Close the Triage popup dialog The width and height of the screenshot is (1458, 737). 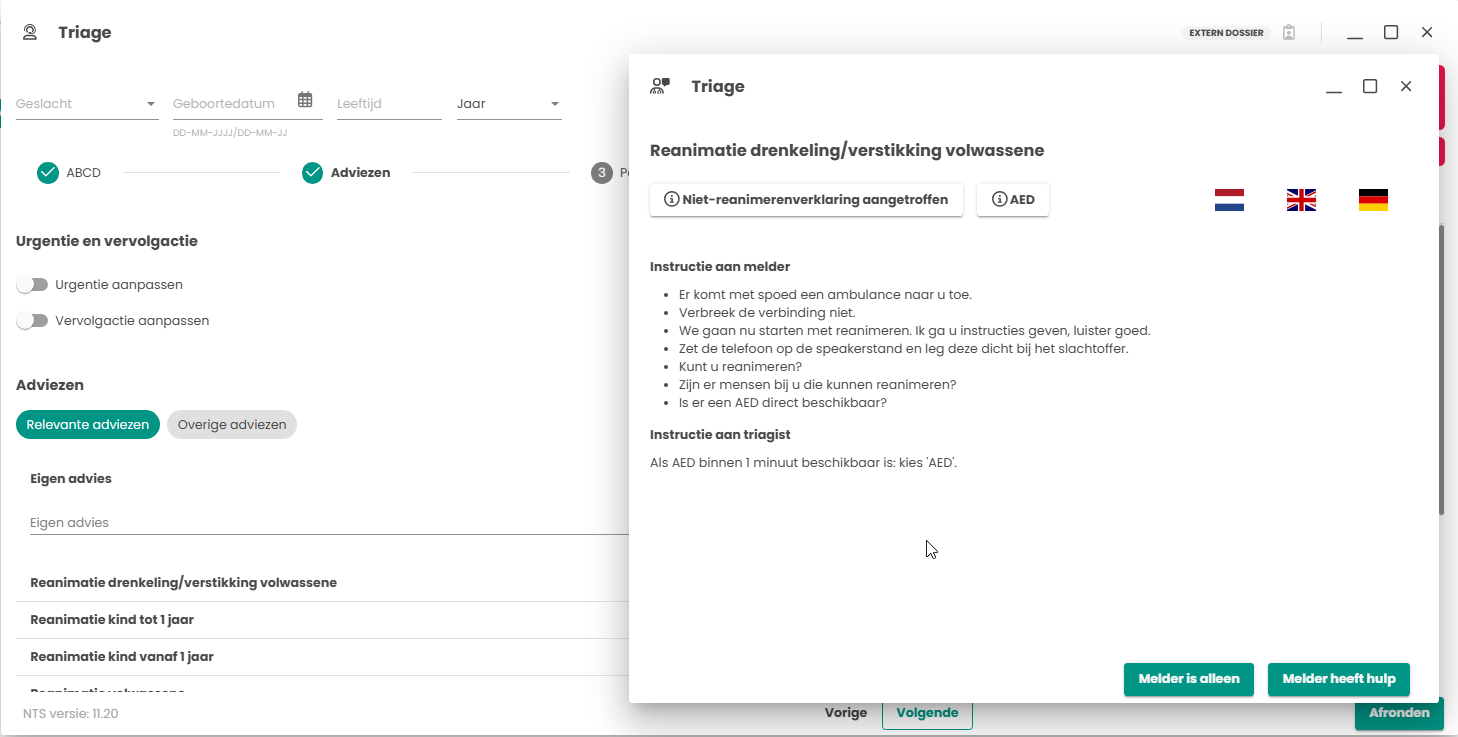point(1406,87)
